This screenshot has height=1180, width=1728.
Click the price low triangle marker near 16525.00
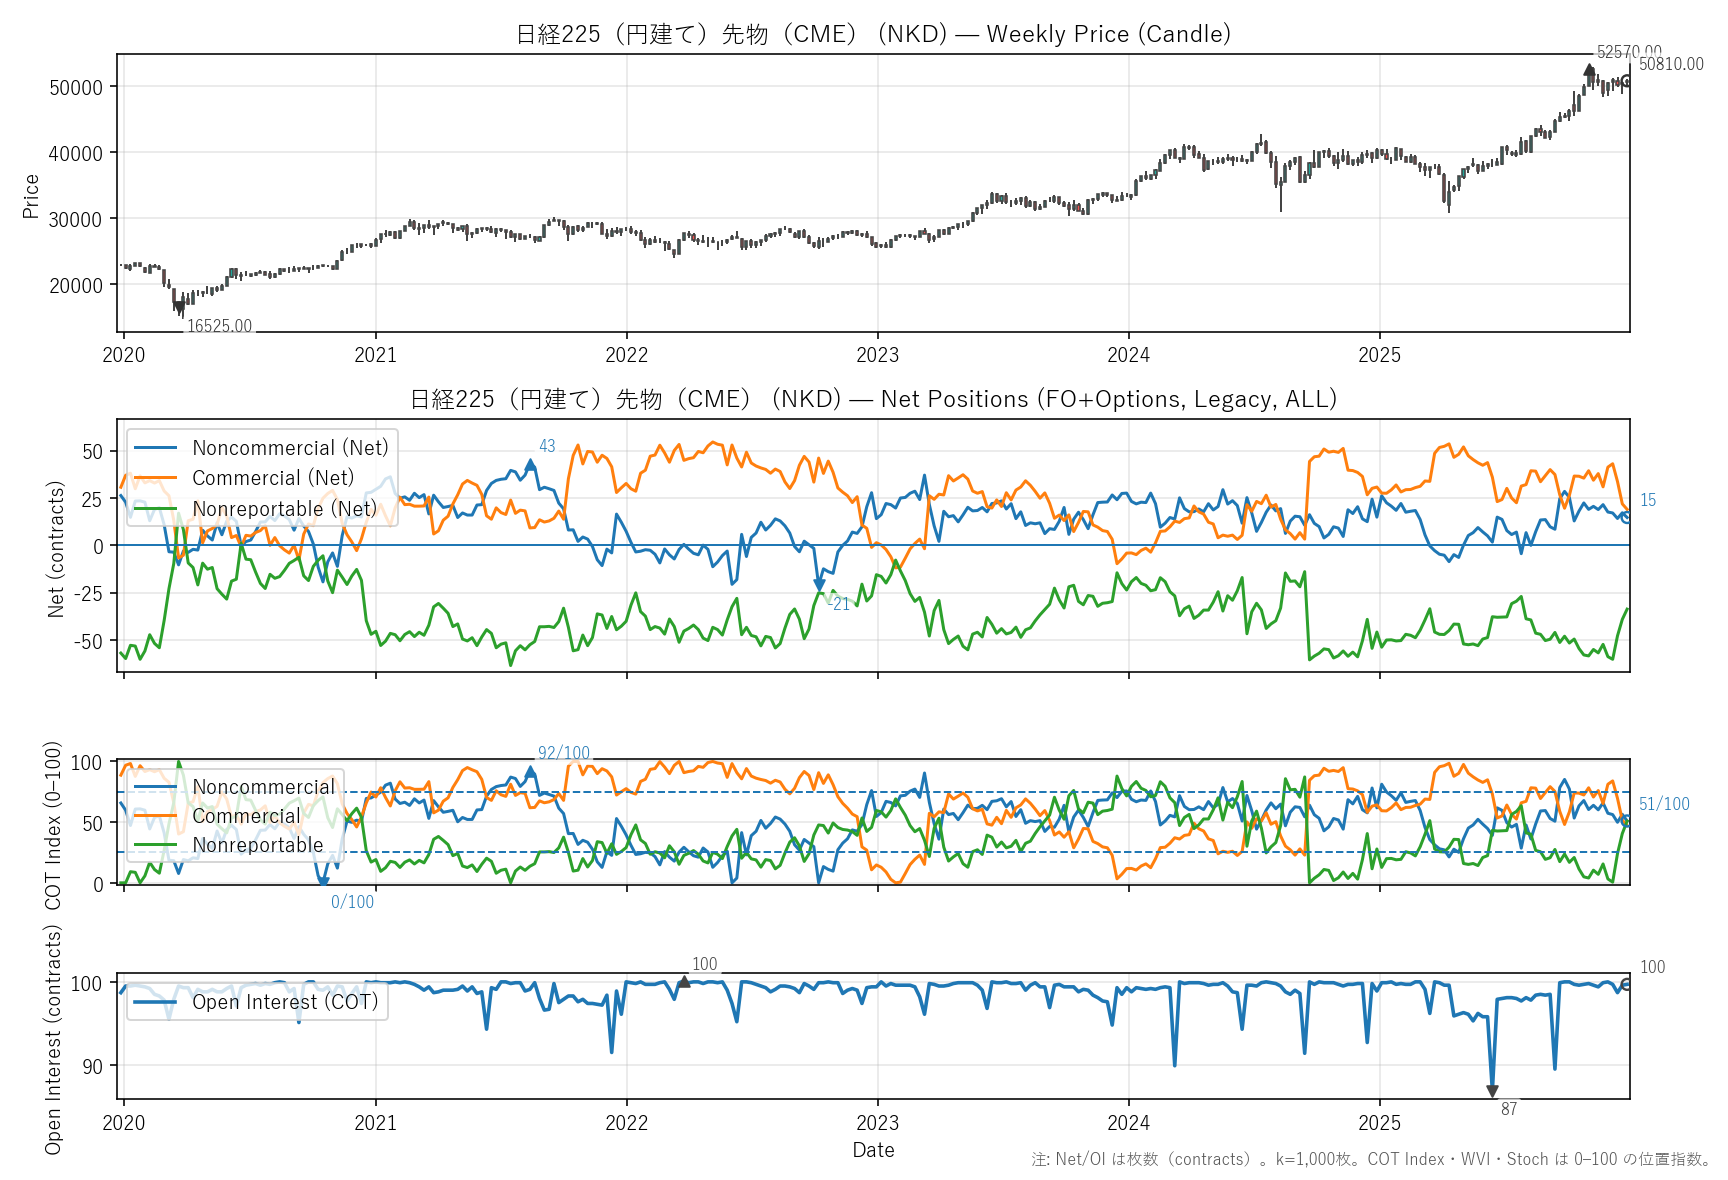[179, 307]
